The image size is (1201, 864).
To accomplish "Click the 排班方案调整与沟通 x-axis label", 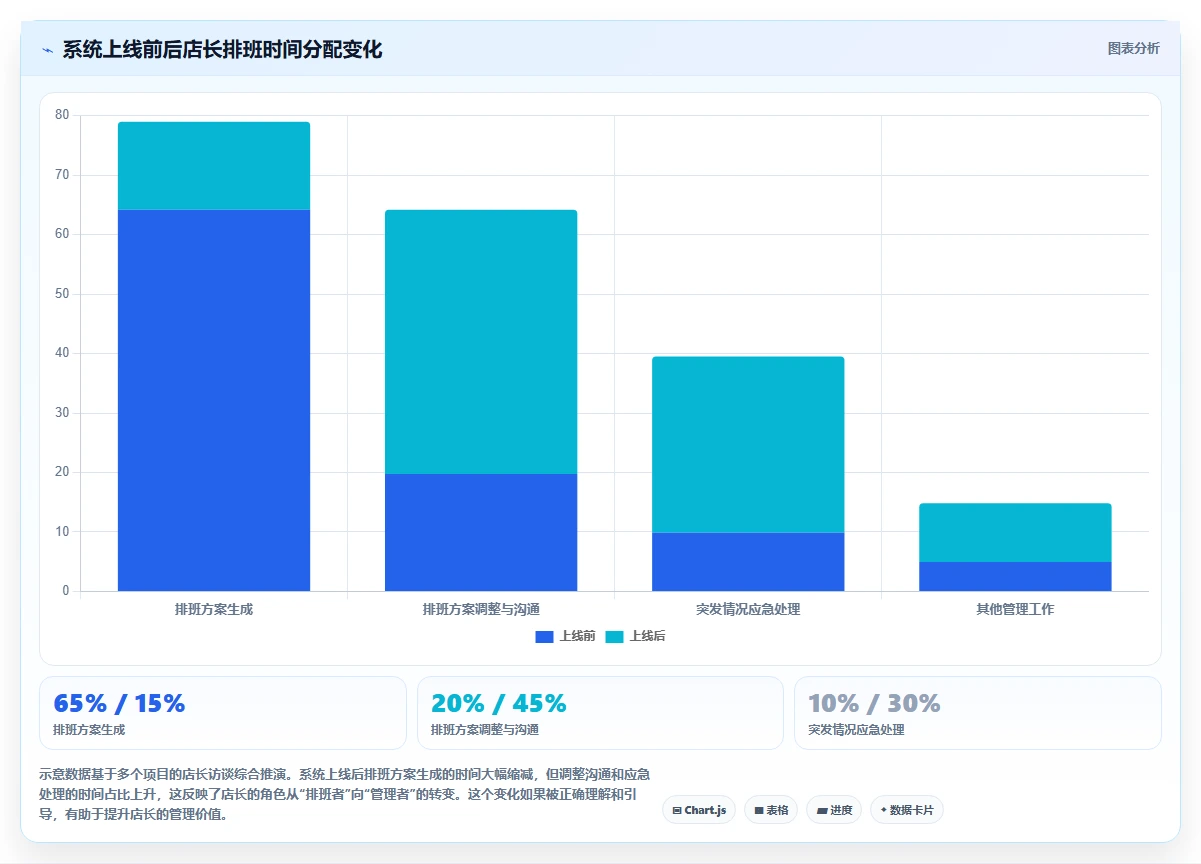I will coord(481,609).
